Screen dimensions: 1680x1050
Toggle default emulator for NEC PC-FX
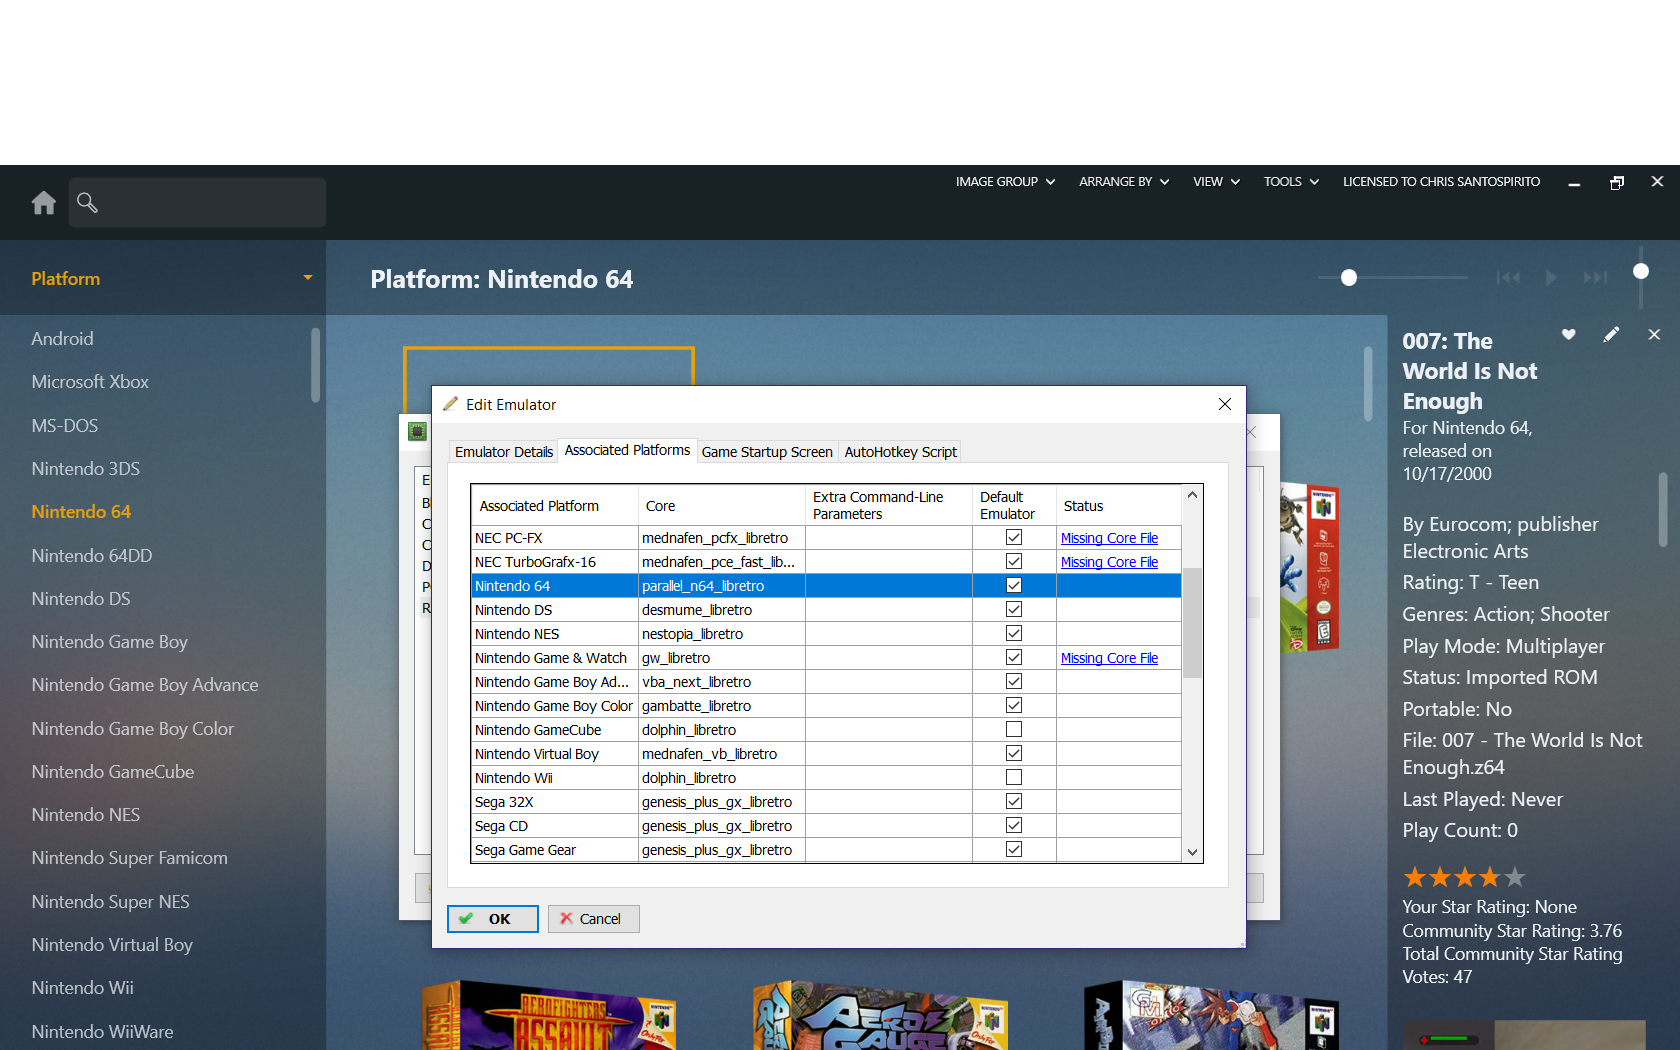click(1014, 537)
